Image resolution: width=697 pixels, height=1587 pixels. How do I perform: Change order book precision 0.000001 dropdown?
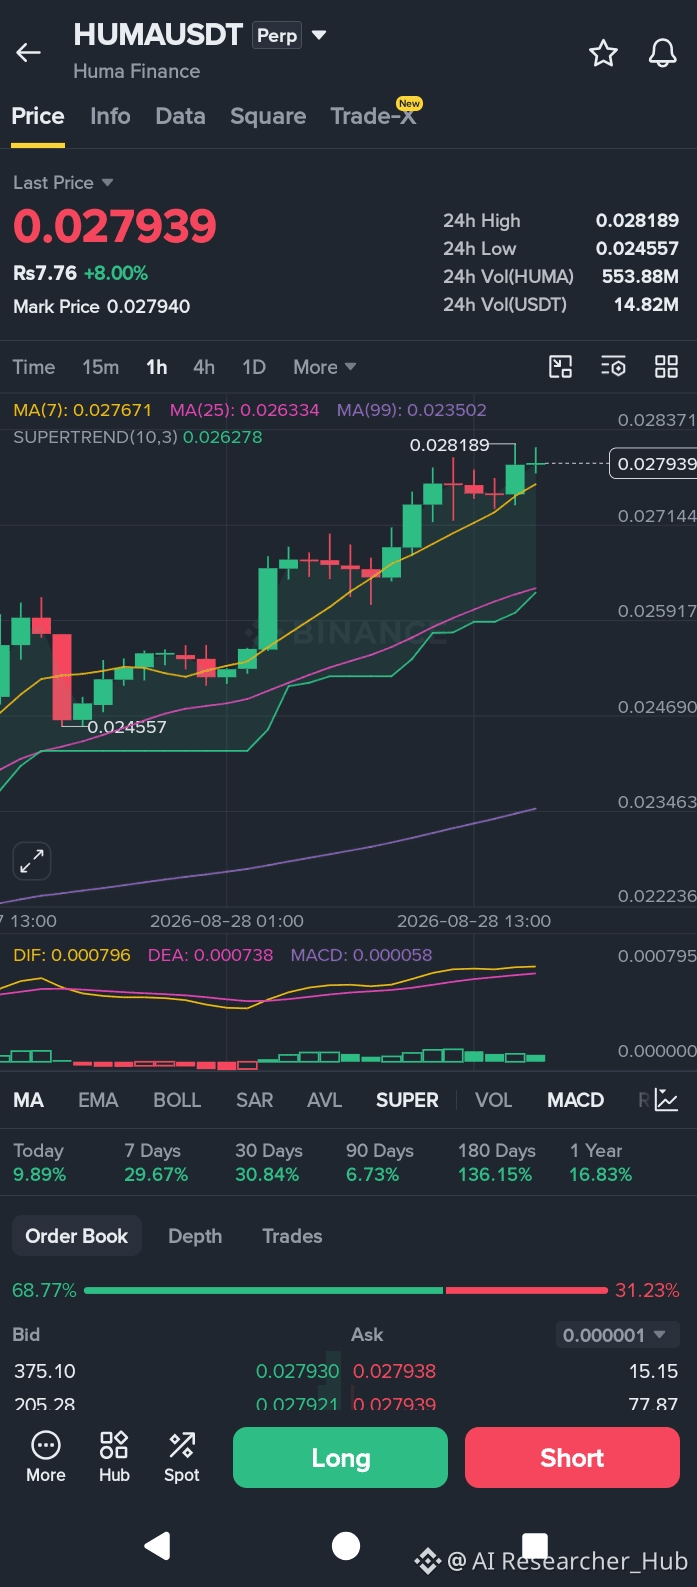pos(617,1335)
